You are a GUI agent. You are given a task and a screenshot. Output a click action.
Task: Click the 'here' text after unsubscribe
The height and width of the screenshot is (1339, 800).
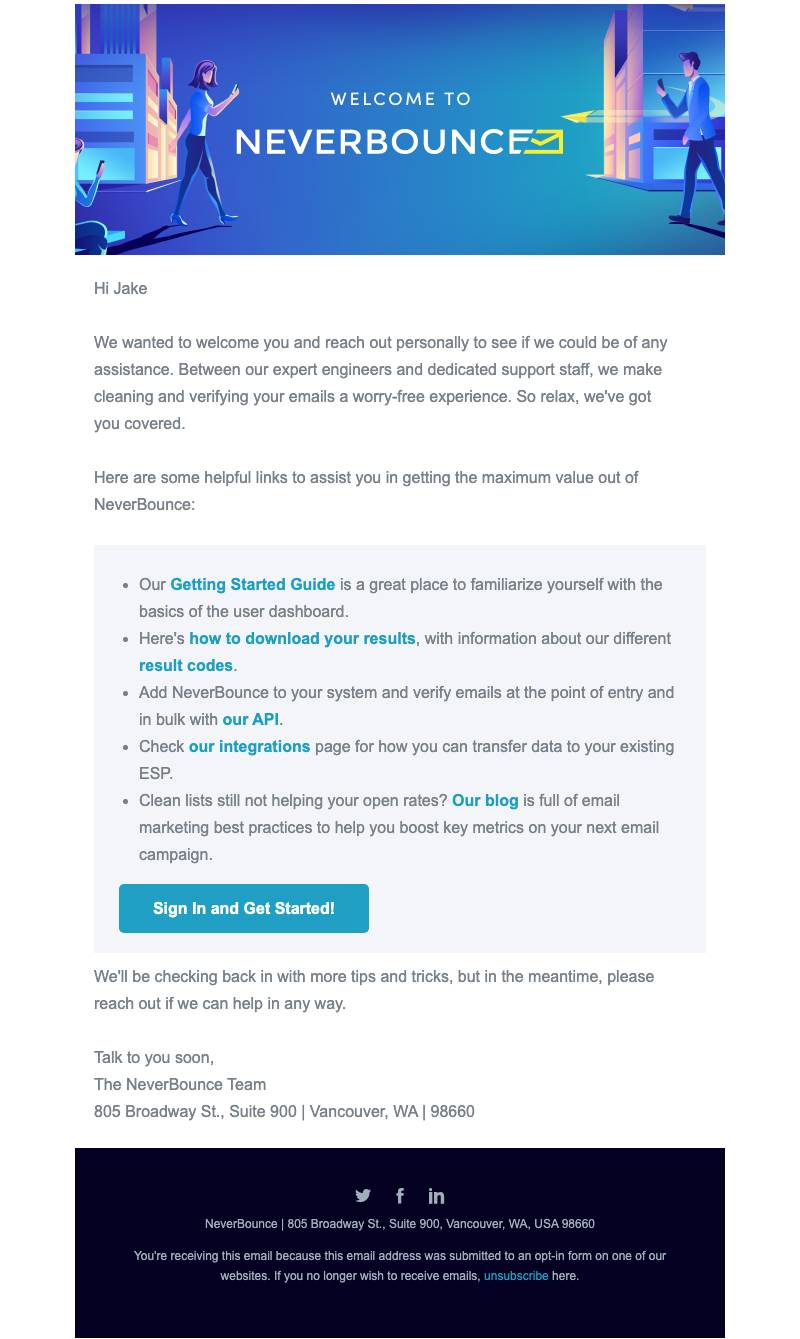563,1276
